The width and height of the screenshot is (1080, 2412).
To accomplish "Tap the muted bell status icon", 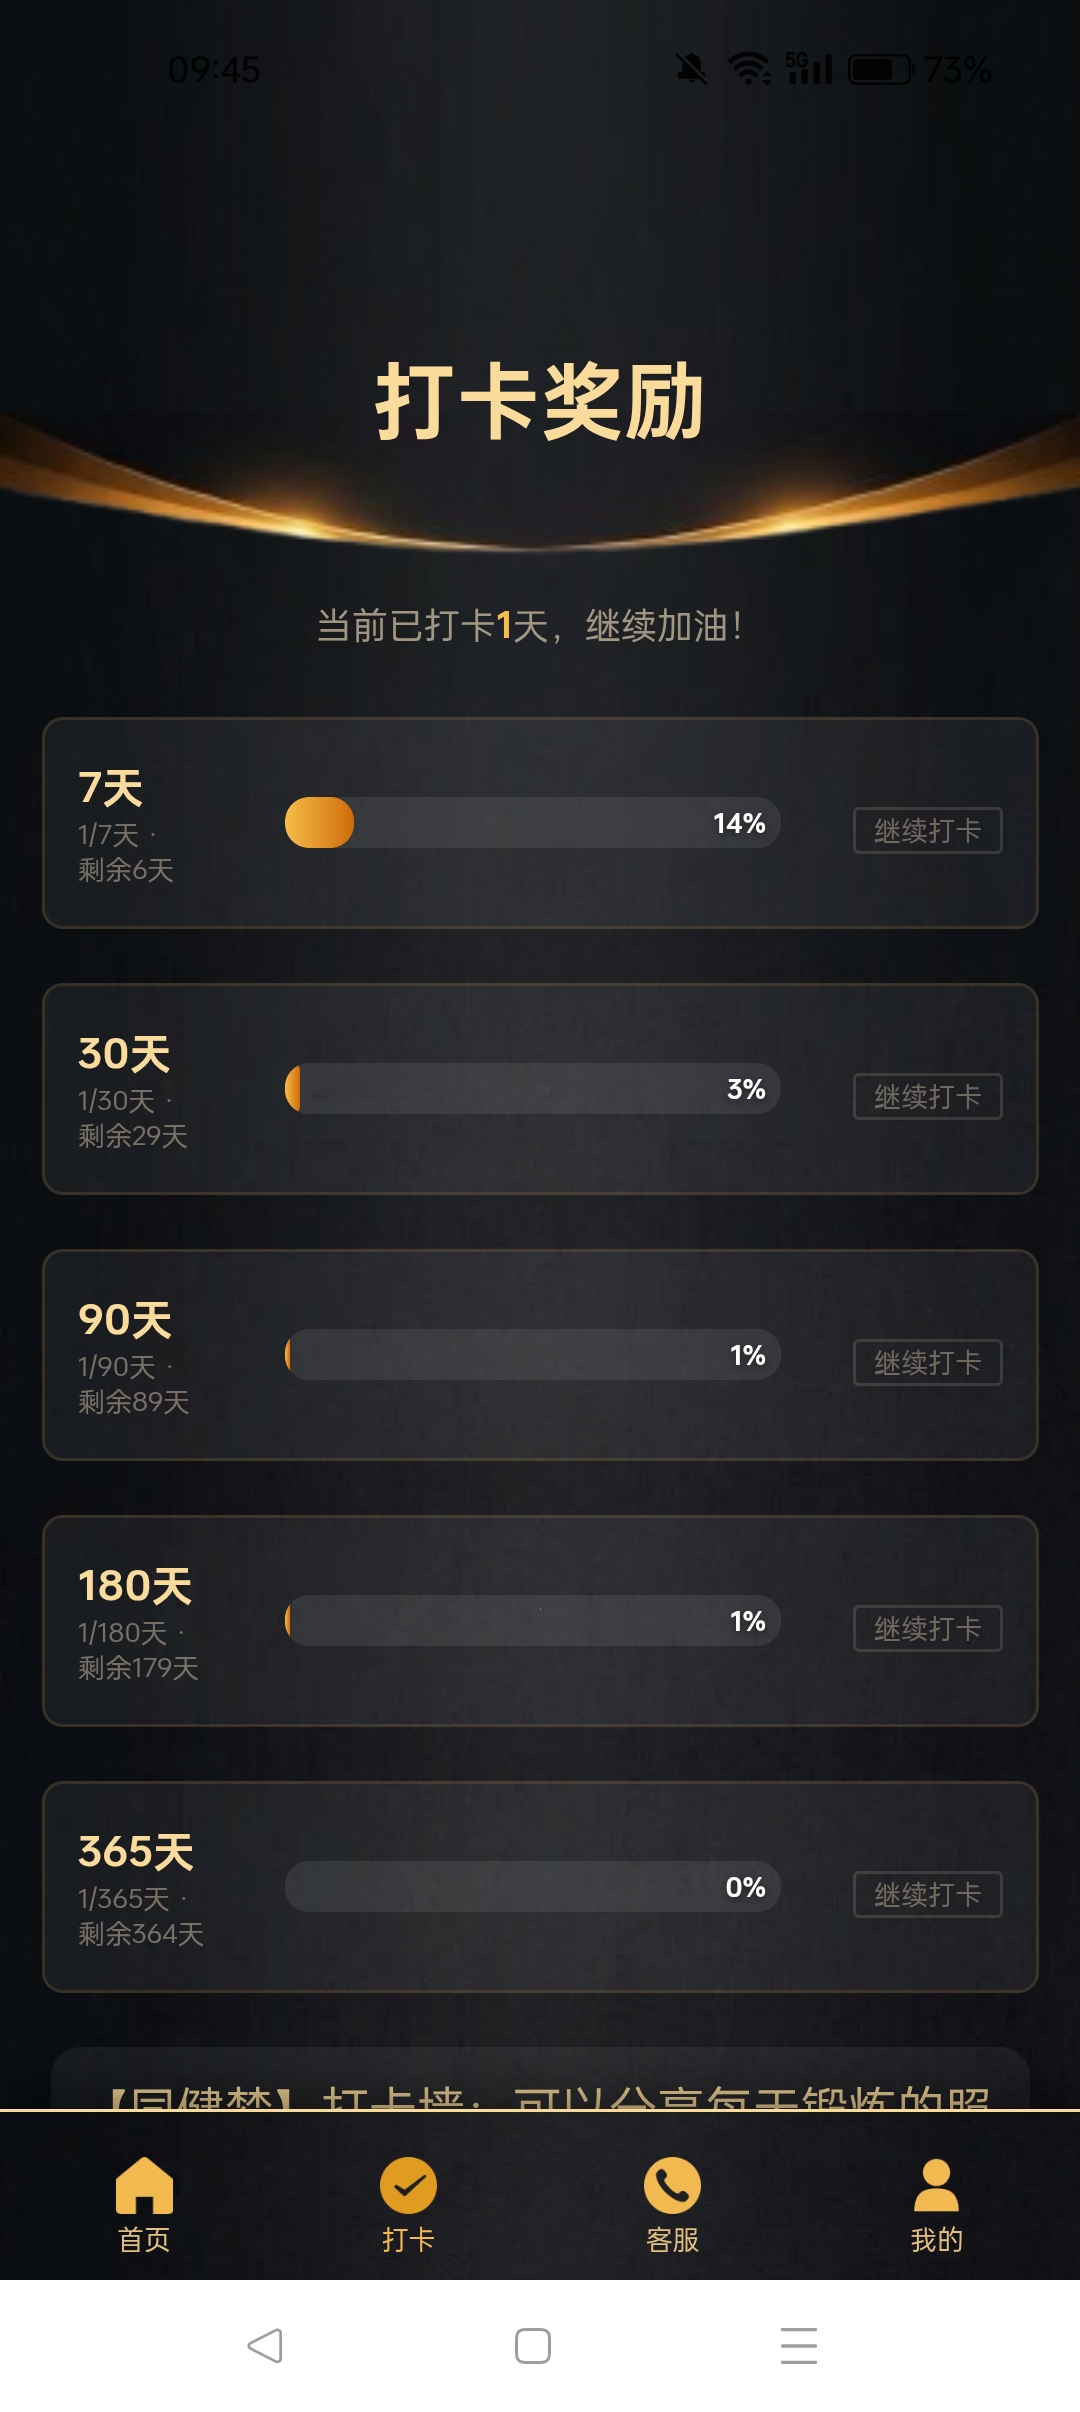I will pos(691,69).
